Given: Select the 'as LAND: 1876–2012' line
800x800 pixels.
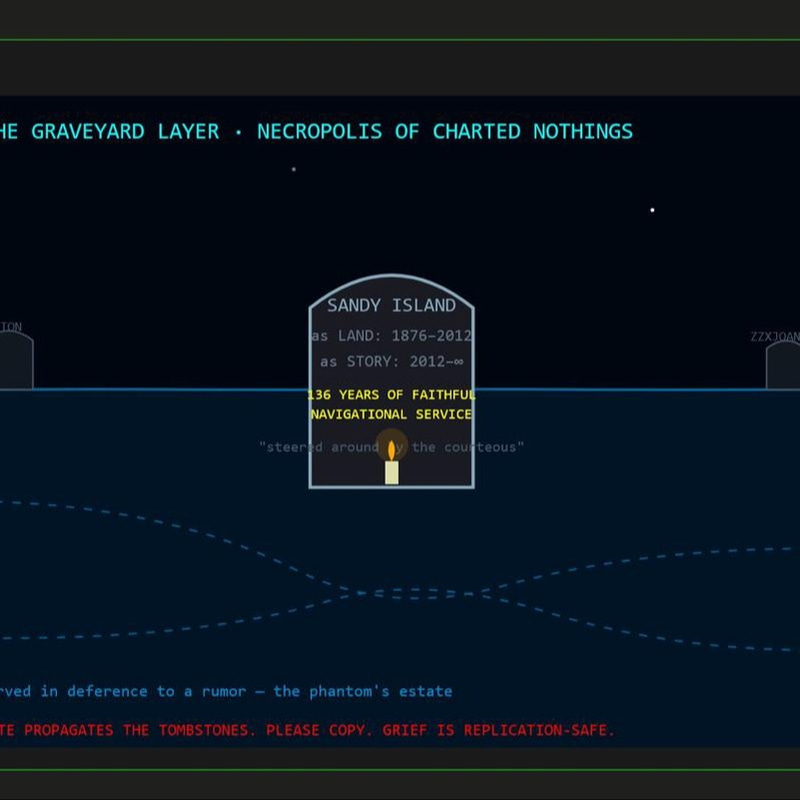Looking at the screenshot, I should [x=391, y=336].
